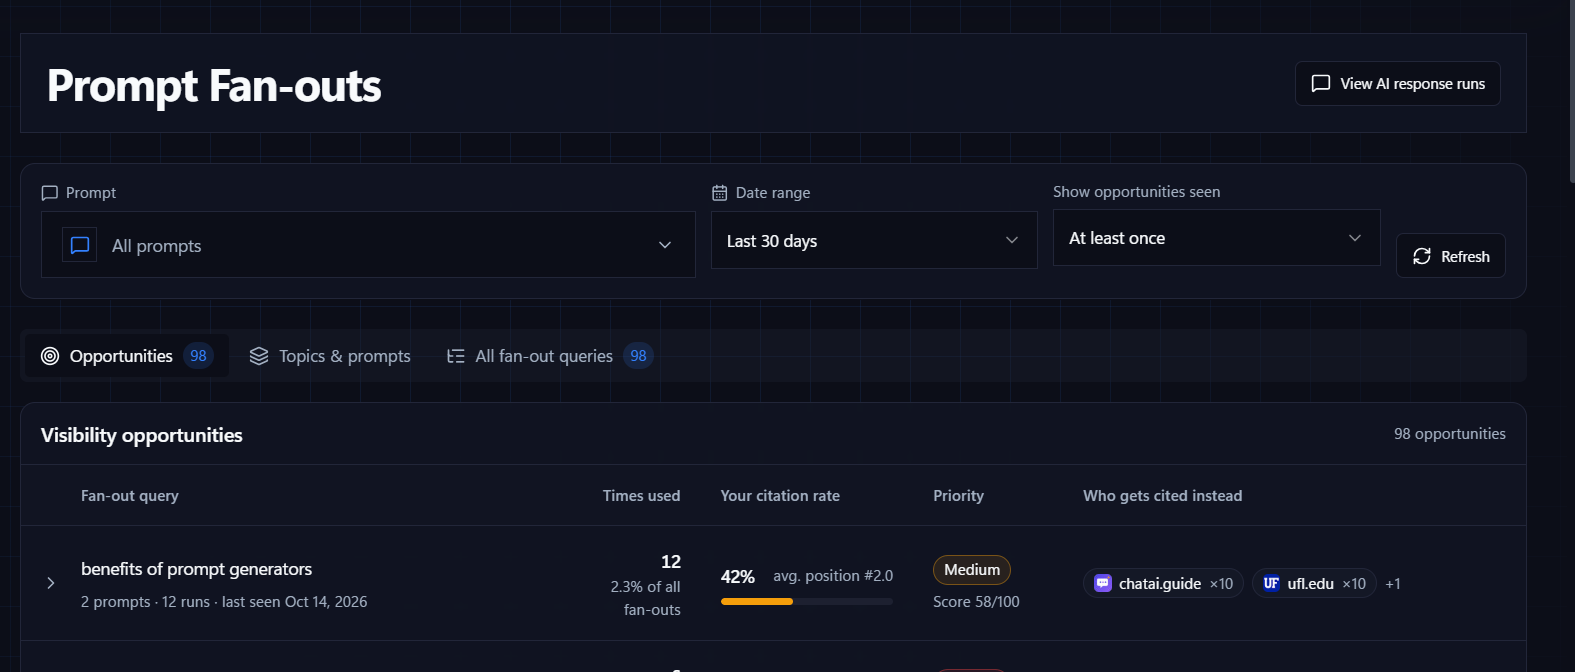Click the chat bubble icon in View AI response runs
The image size is (1575, 672).
coord(1320,84)
